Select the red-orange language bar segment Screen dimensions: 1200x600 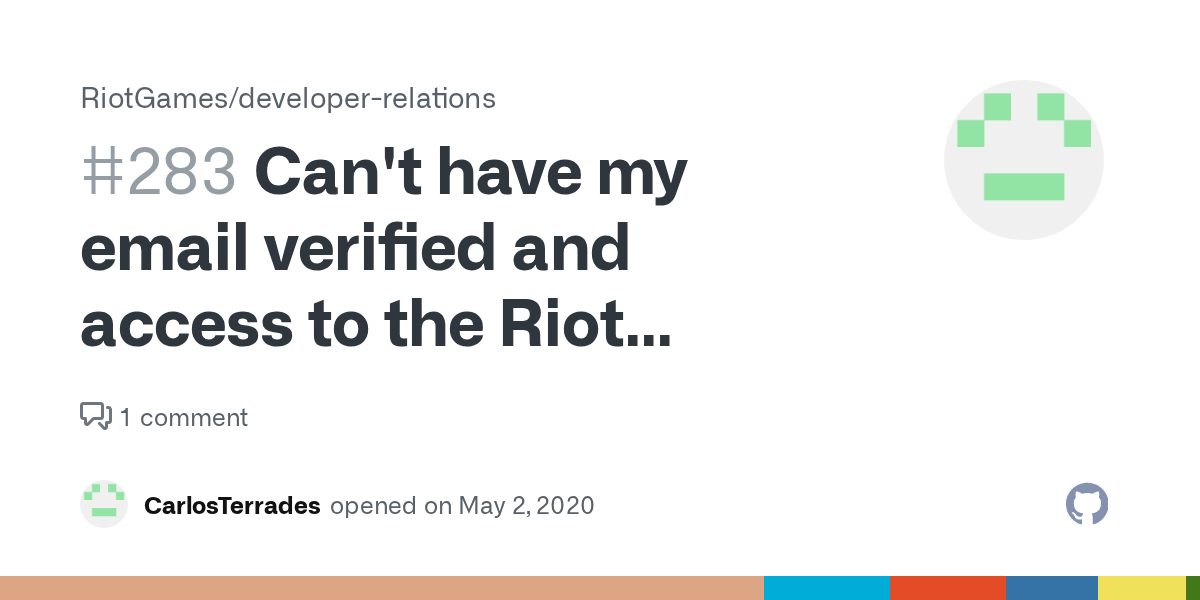click(x=948, y=588)
